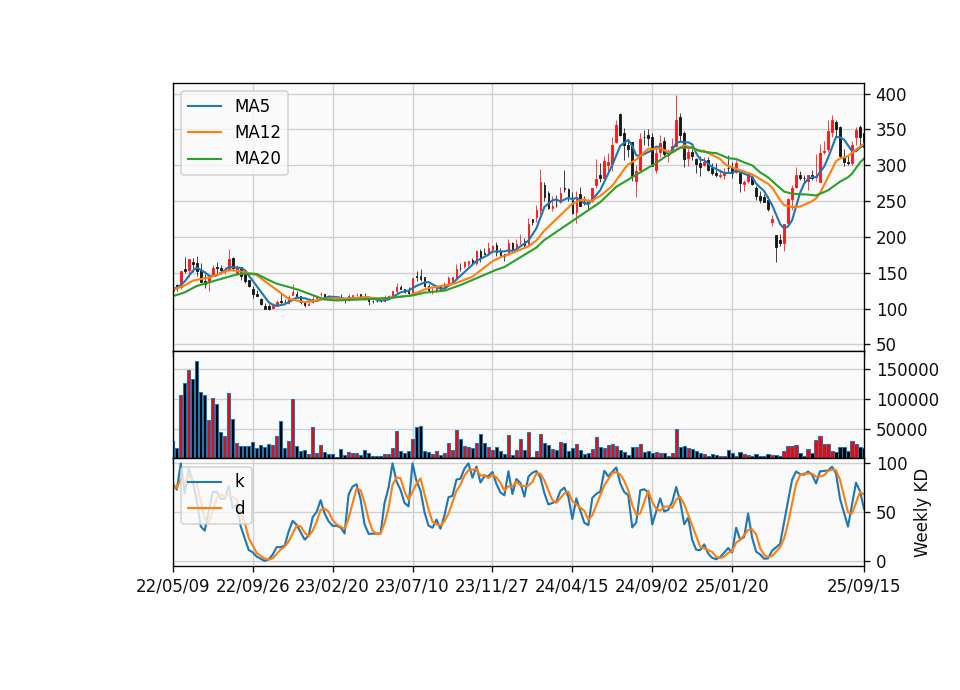Click the d legend label in KD panel
This screenshot has width=960, height=690.
click(239, 508)
